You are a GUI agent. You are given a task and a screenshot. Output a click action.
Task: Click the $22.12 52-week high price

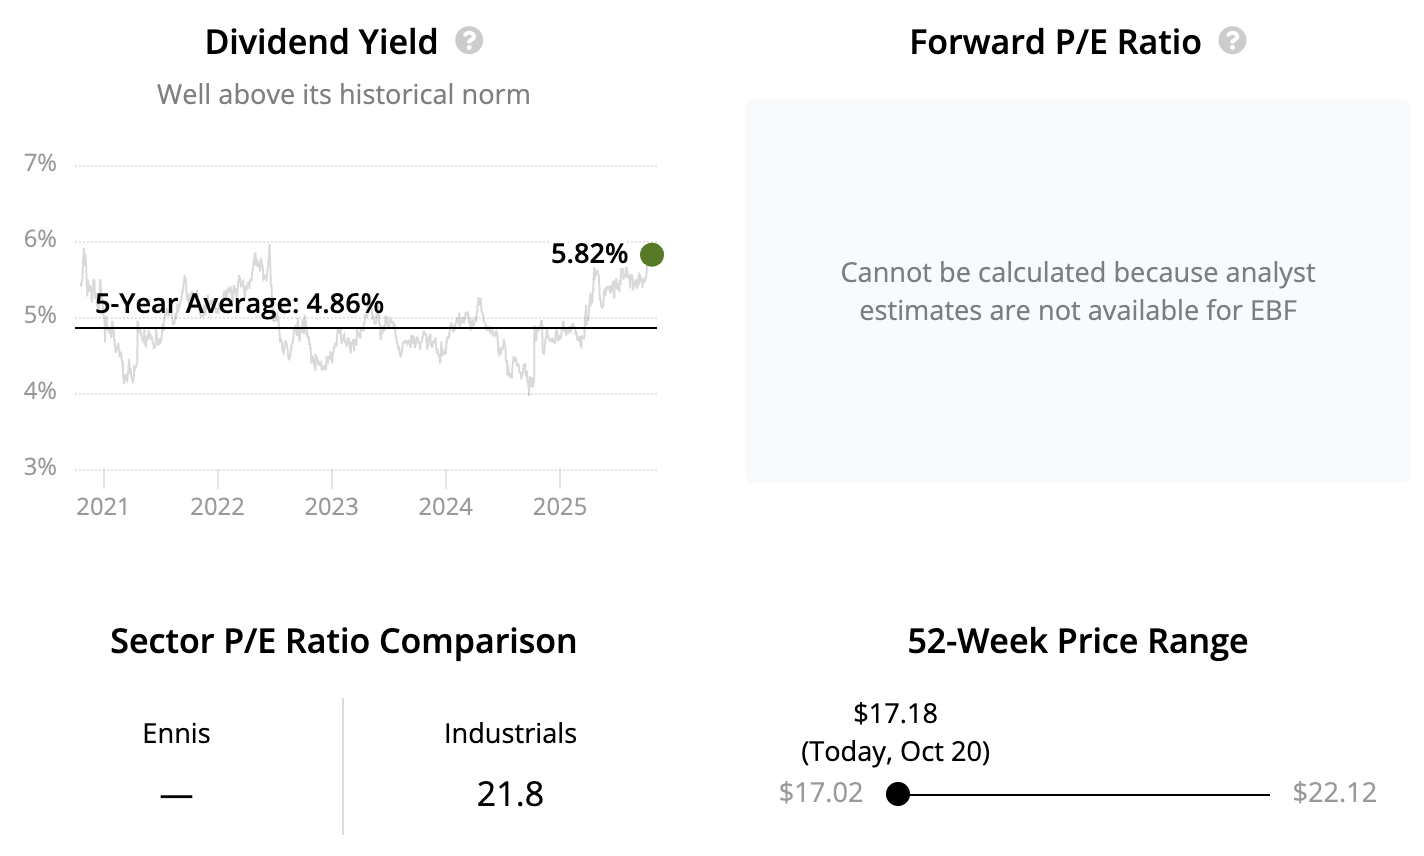pos(1334,793)
